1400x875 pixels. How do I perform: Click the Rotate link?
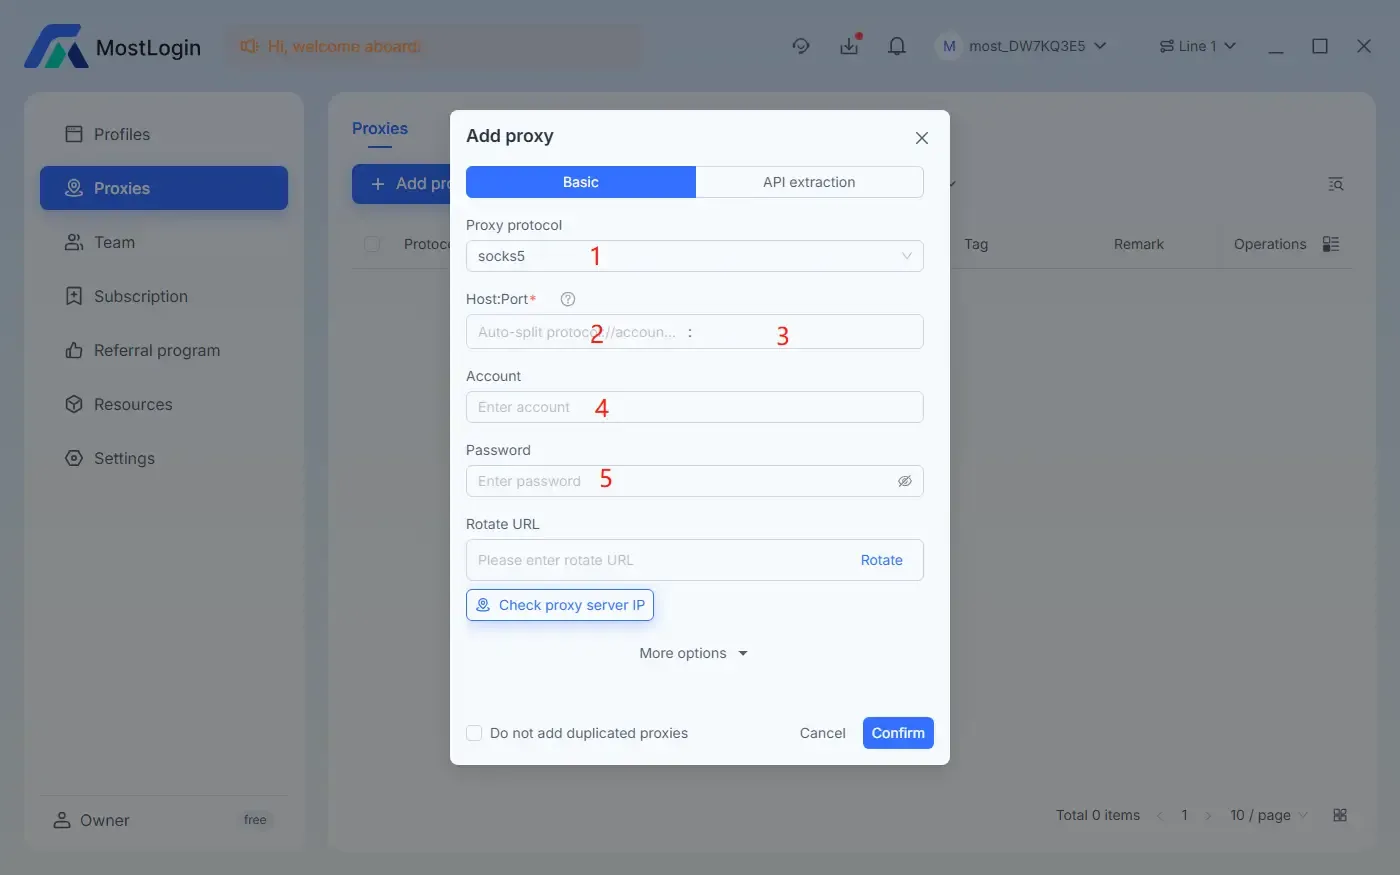pos(882,560)
